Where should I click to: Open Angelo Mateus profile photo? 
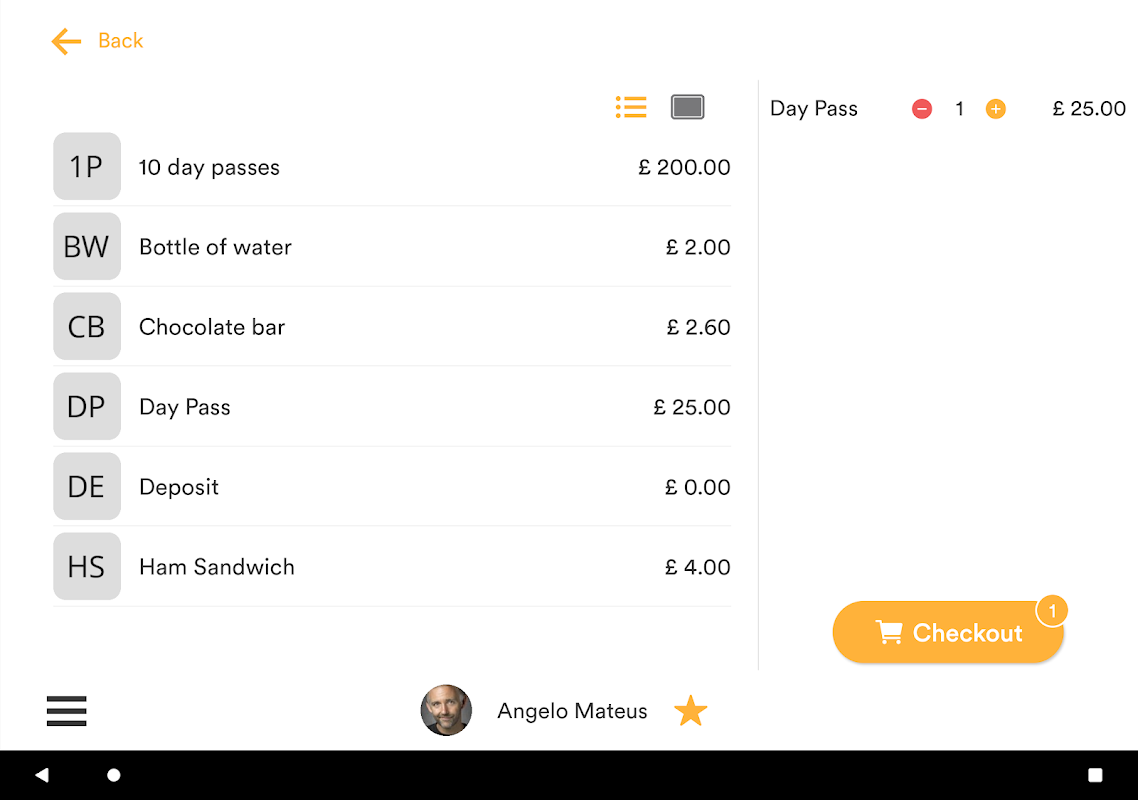(446, 711)
